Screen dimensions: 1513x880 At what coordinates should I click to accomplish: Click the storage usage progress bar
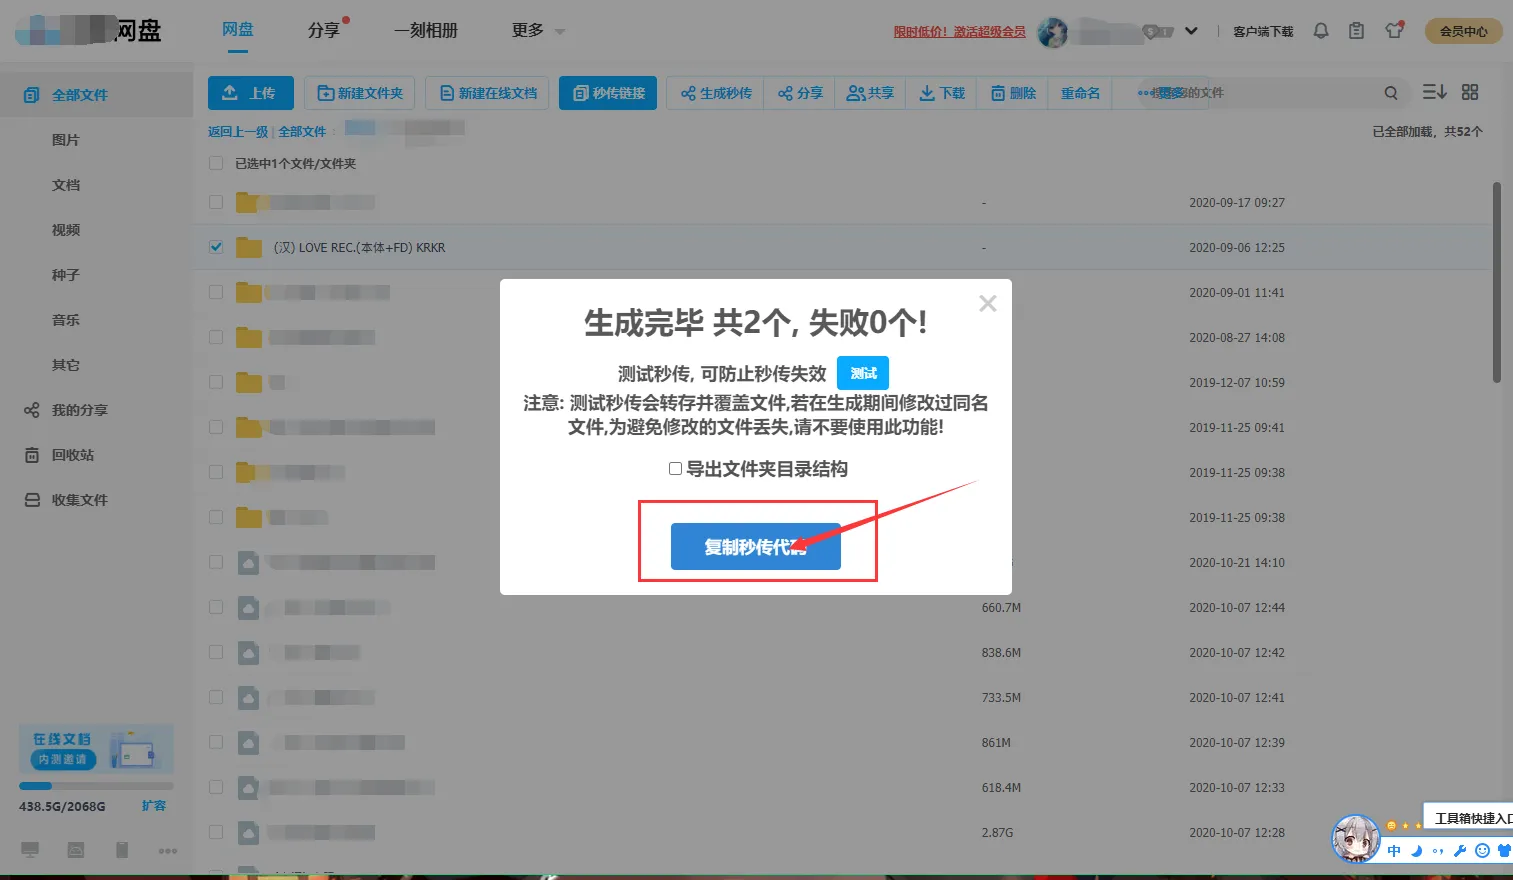click(95, 784)
